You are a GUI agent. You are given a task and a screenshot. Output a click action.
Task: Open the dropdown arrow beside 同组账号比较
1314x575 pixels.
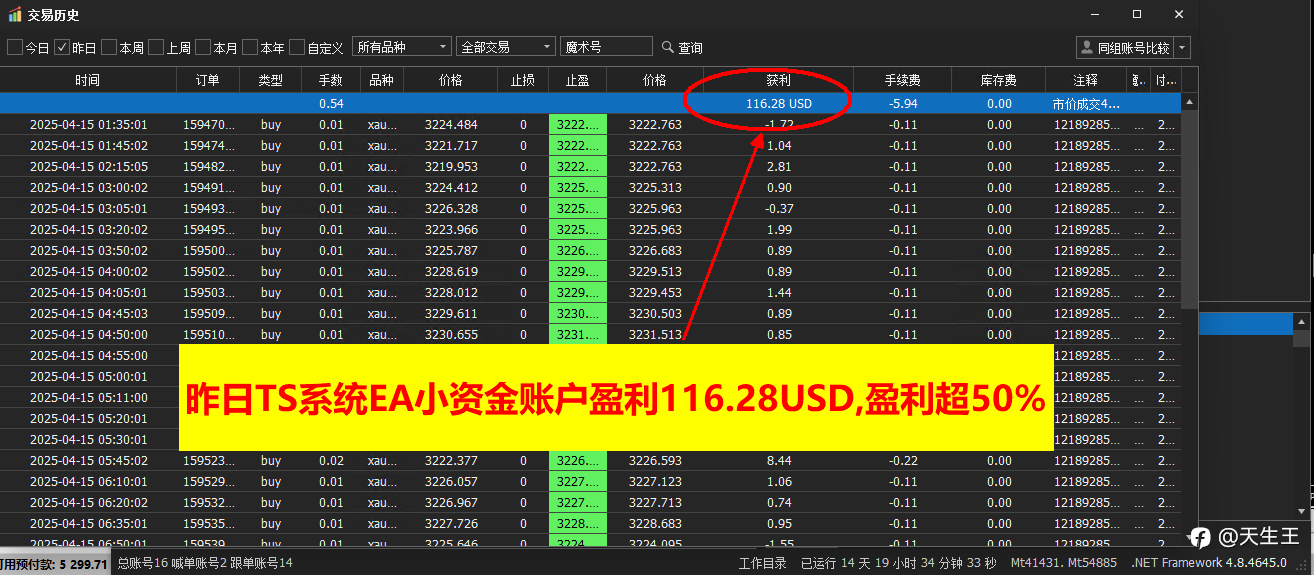(1182, 47)
